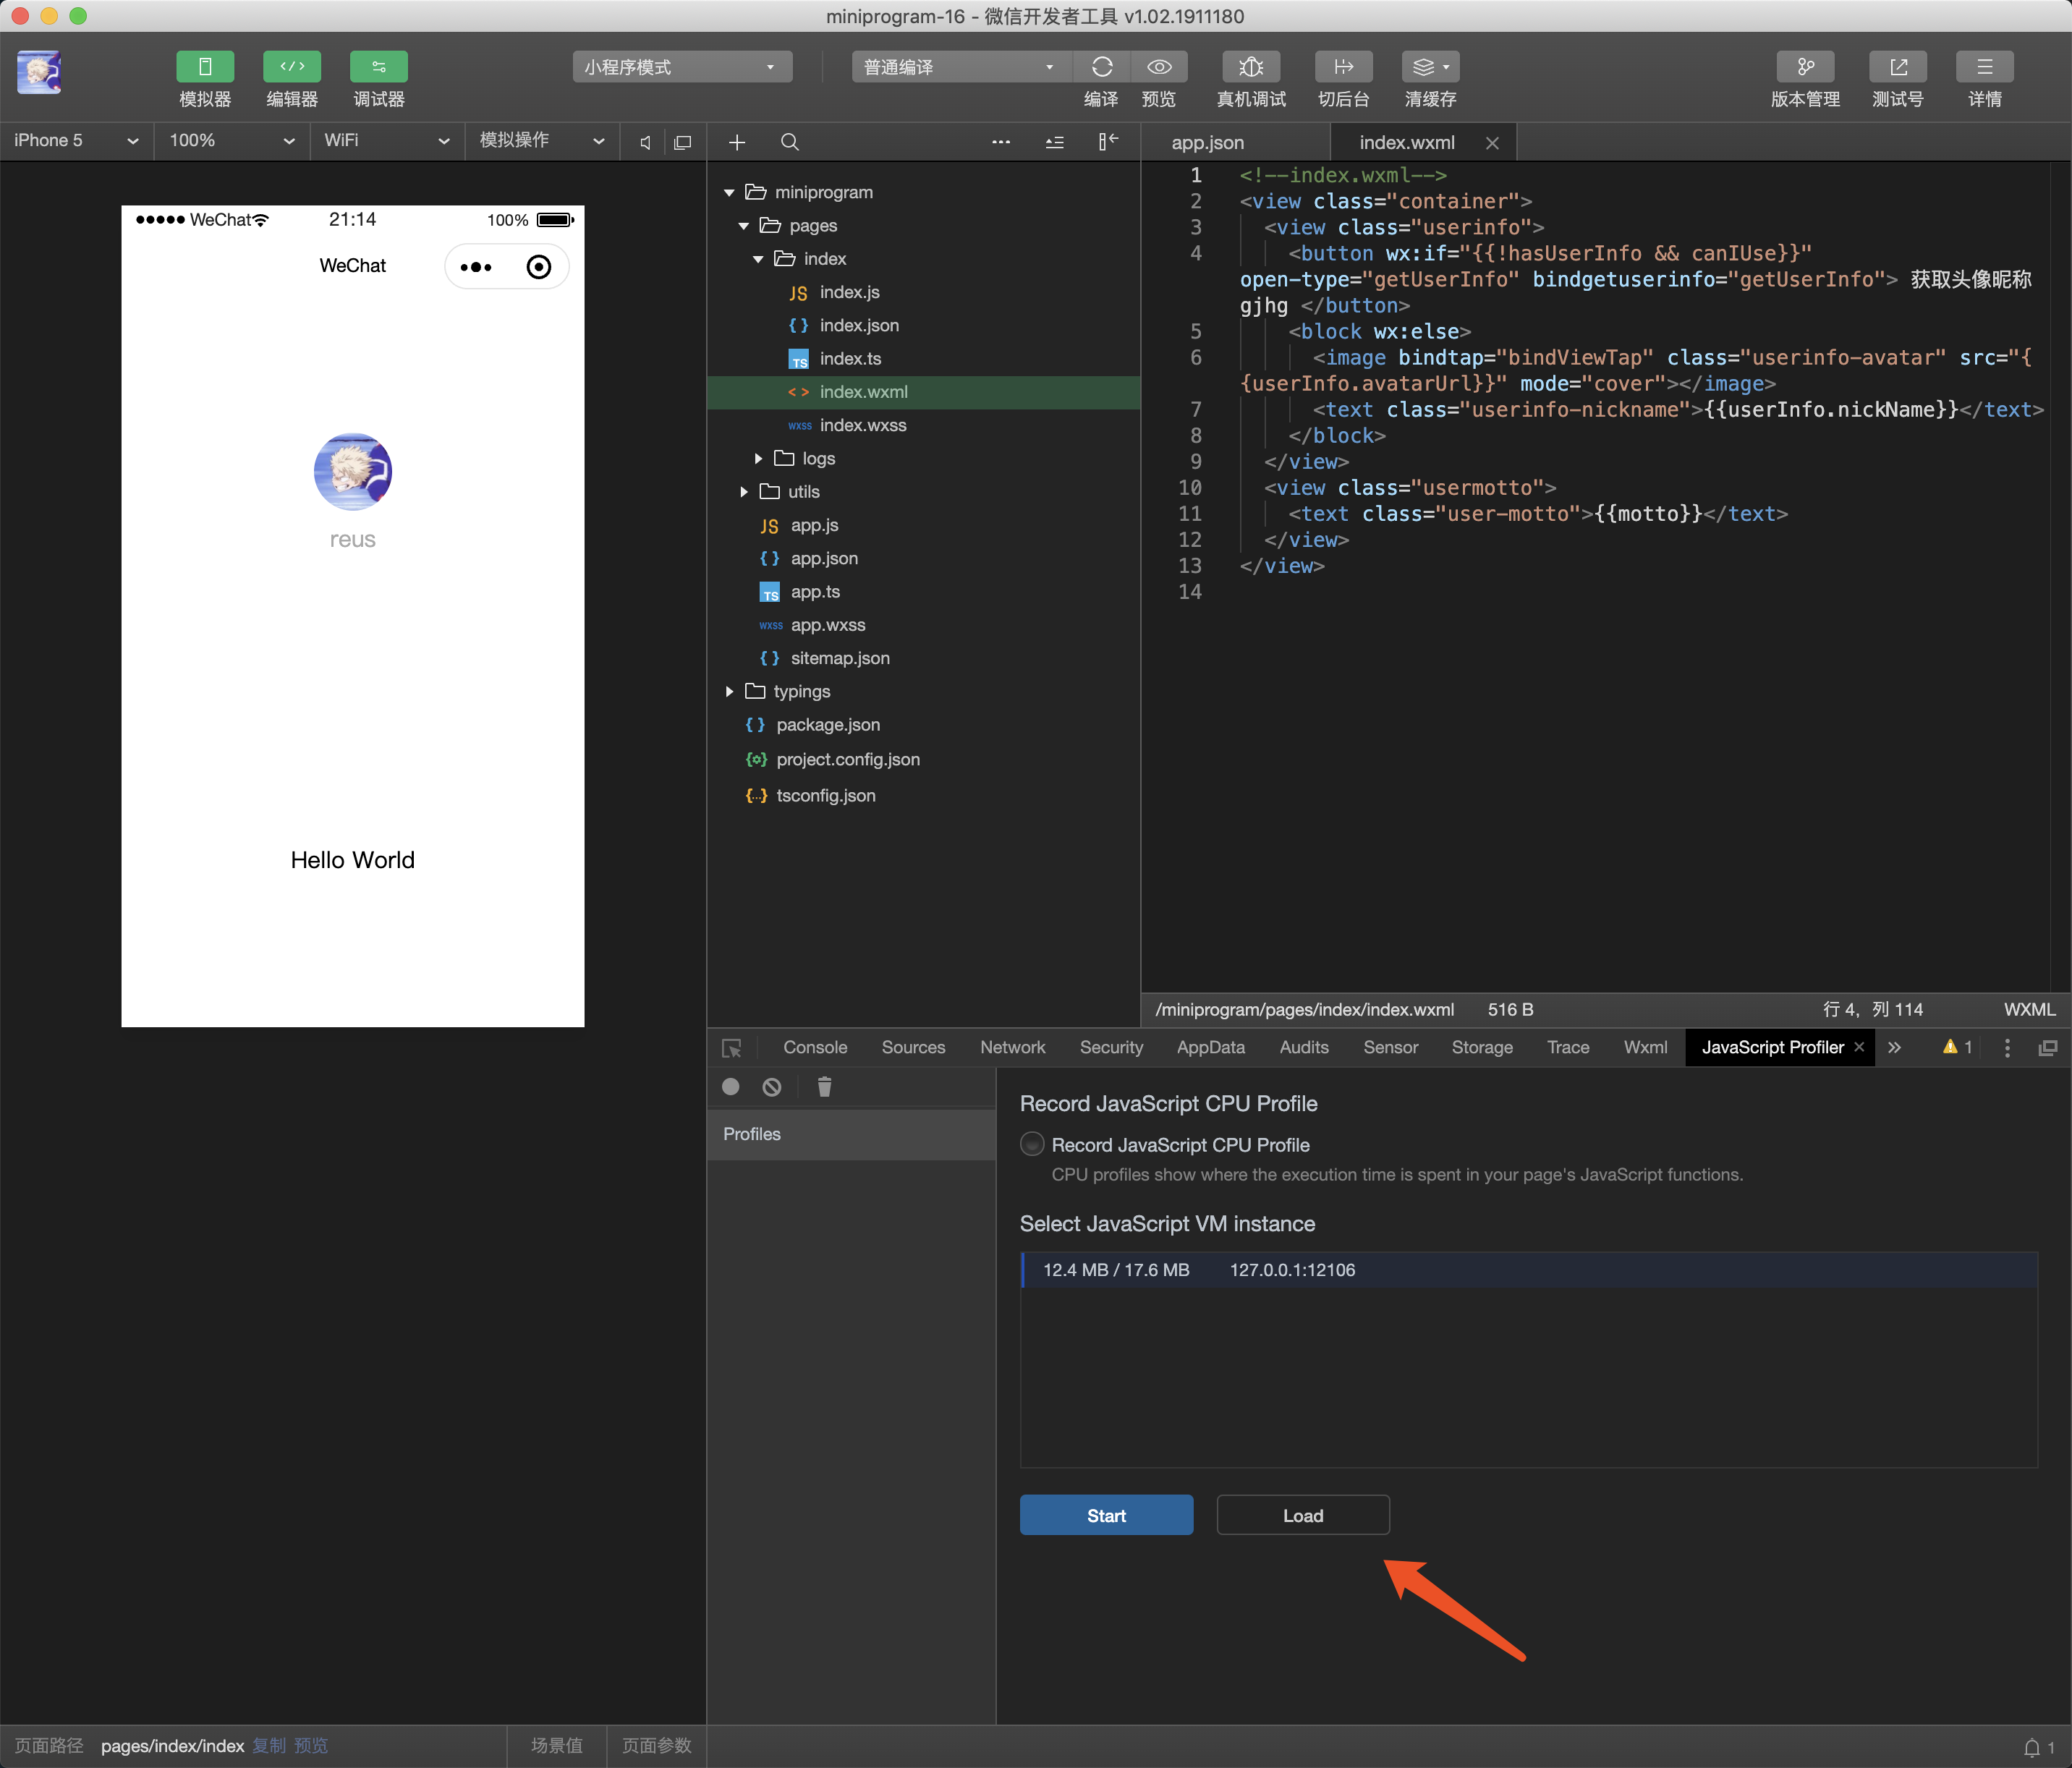
Task: Switch to the Wxml tab
Action: click(x=1645, y=1047)
